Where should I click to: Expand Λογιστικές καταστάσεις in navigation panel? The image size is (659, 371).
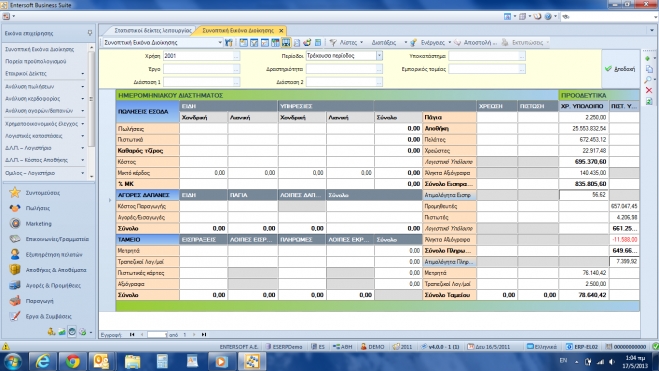click(82, 136)
